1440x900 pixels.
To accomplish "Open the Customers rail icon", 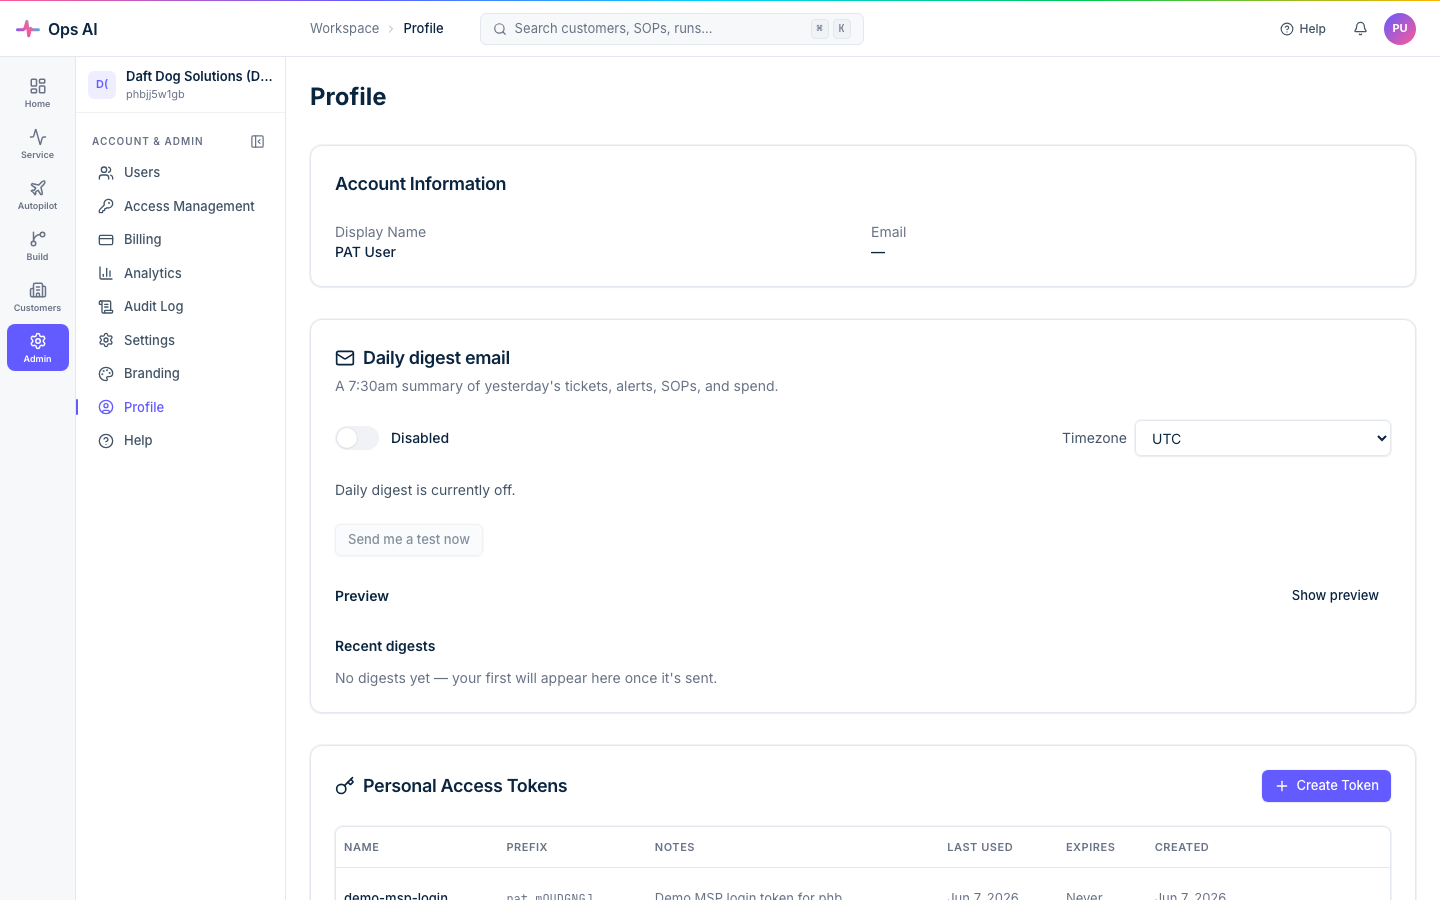I will (37, 297).
